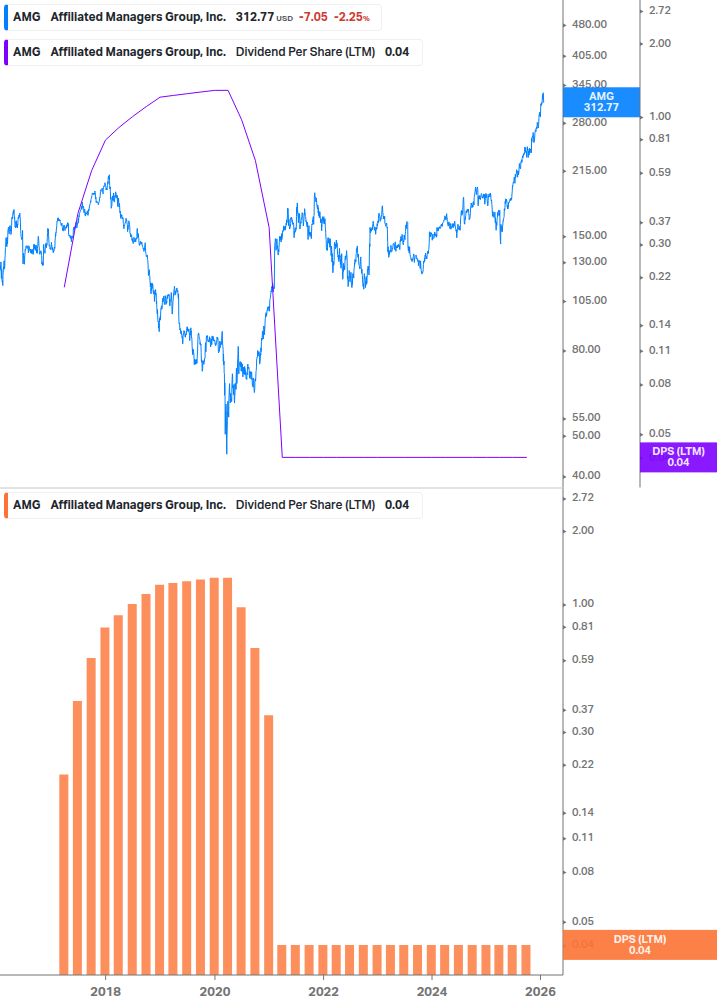
Task: Click the 0.81 label on the bar chart pane axis
Action: 583,626
